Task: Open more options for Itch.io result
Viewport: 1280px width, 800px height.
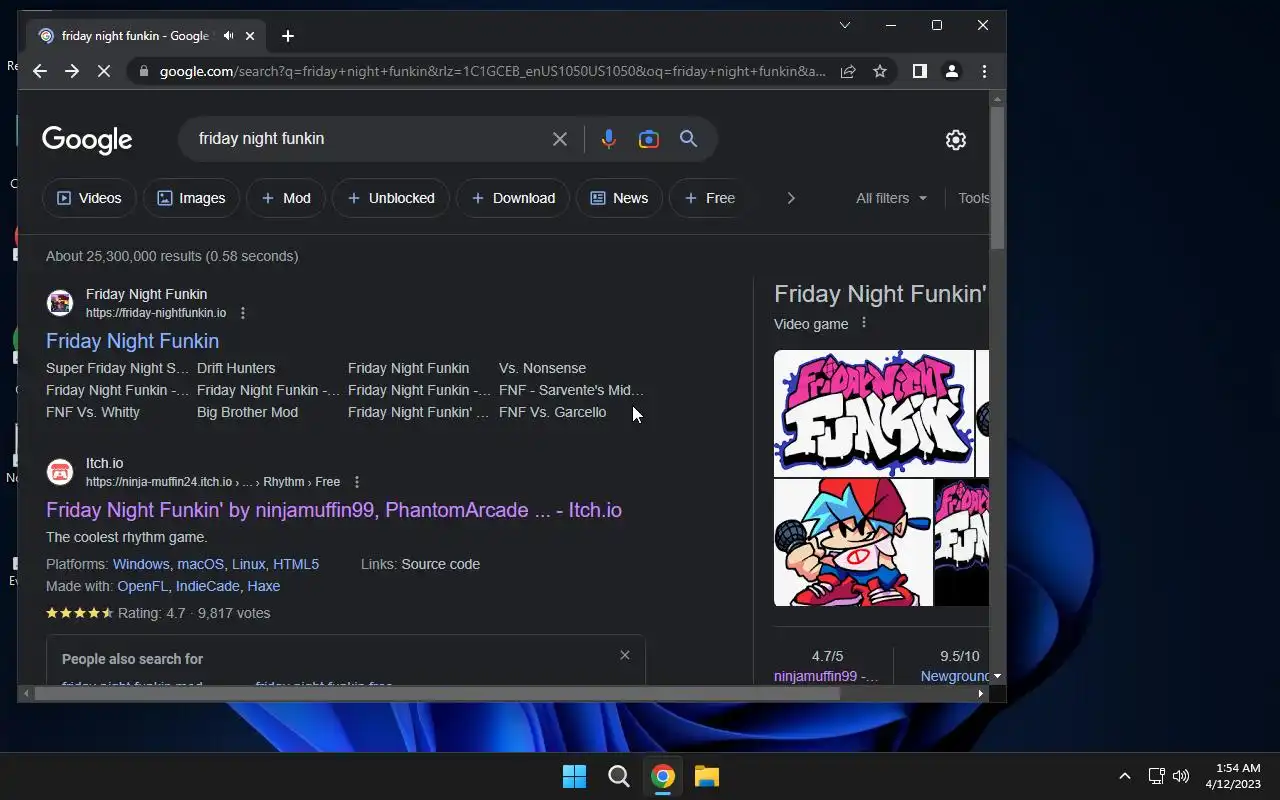Action: [357, 482]
